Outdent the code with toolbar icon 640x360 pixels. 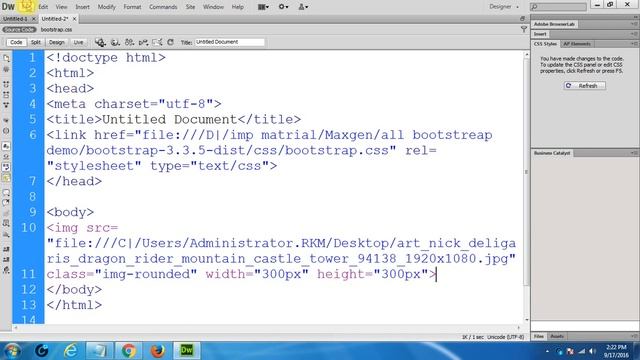pyautogui.click(x=6, y=259)
